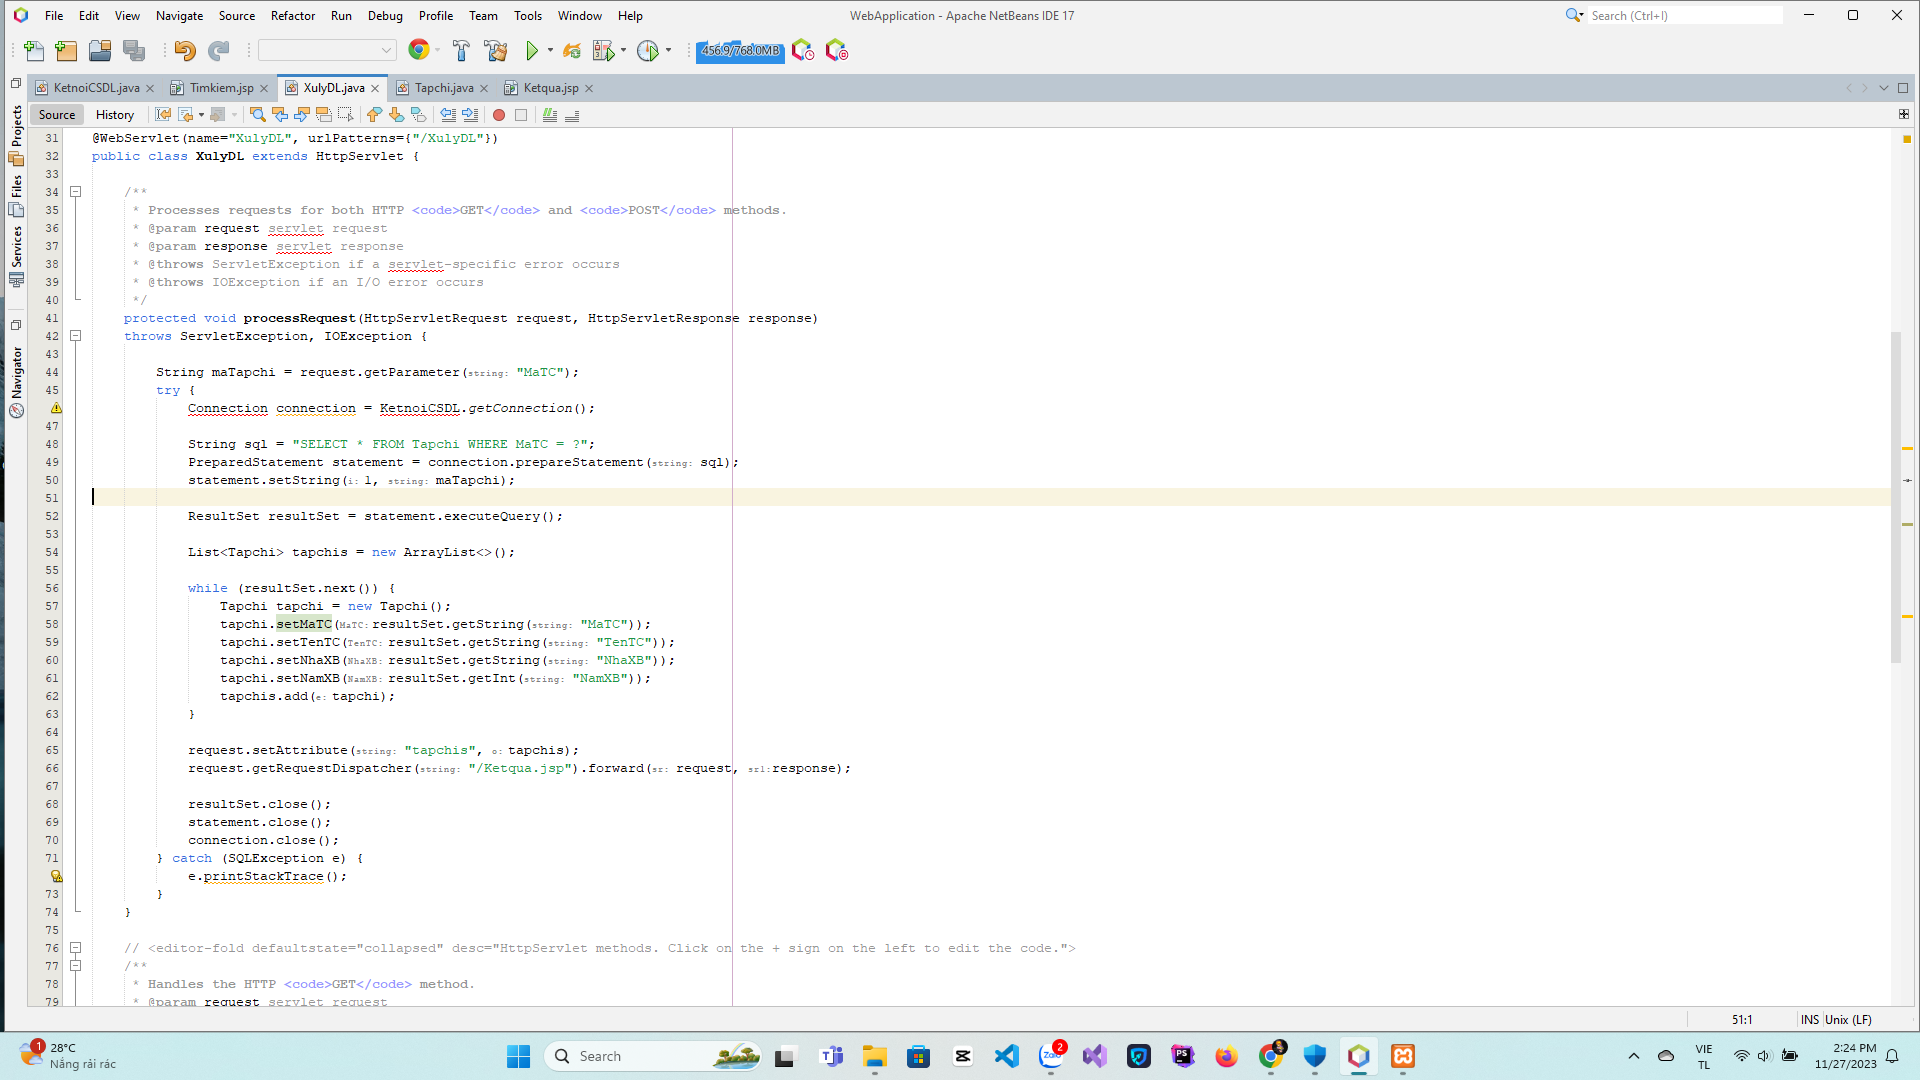
Task: Collapse the code fold at line 34
Action: point(75,192)
